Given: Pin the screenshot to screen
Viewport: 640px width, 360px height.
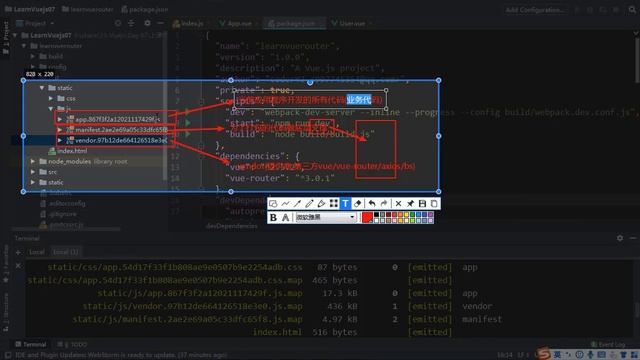Looking at the screenshot, I should [410, 204].
